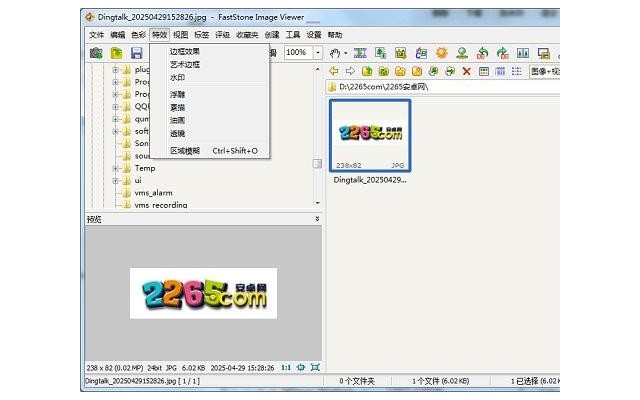
Task: Click the compare selected images icon
Action: point(523,53)
